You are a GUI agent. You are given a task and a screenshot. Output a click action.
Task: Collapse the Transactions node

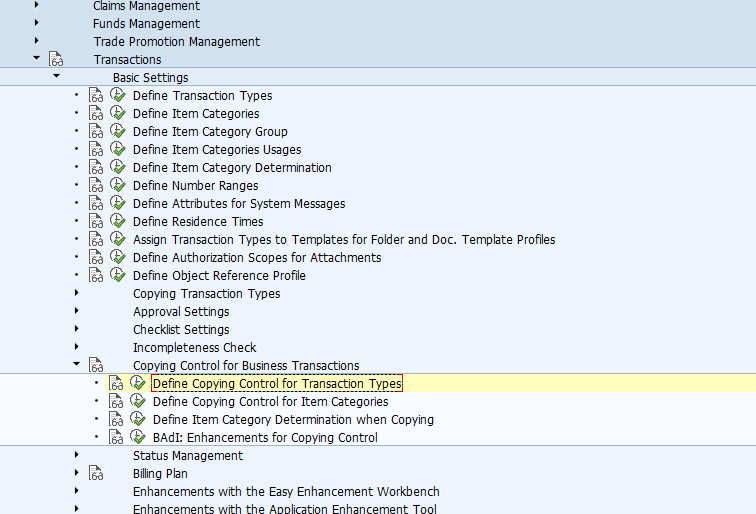(x=37, y=58)
